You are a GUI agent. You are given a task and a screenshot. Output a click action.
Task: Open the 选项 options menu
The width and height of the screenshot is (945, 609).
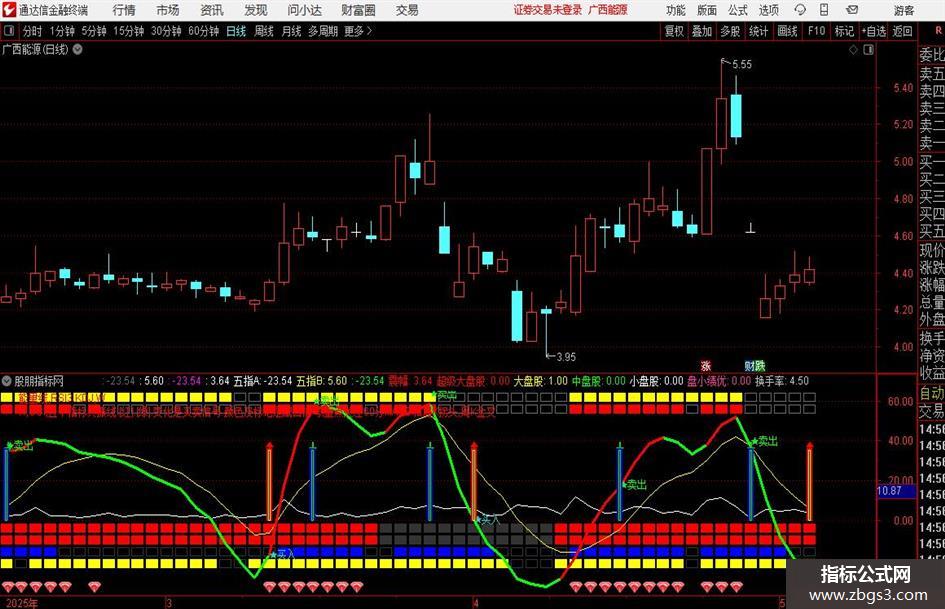768,10
